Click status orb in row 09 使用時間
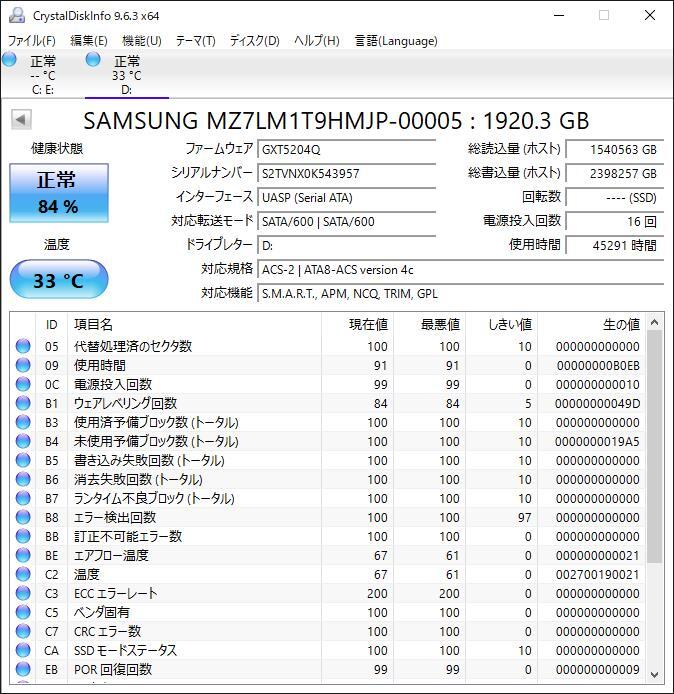Screen dimensions: 674x694 [x=23, y=365]
